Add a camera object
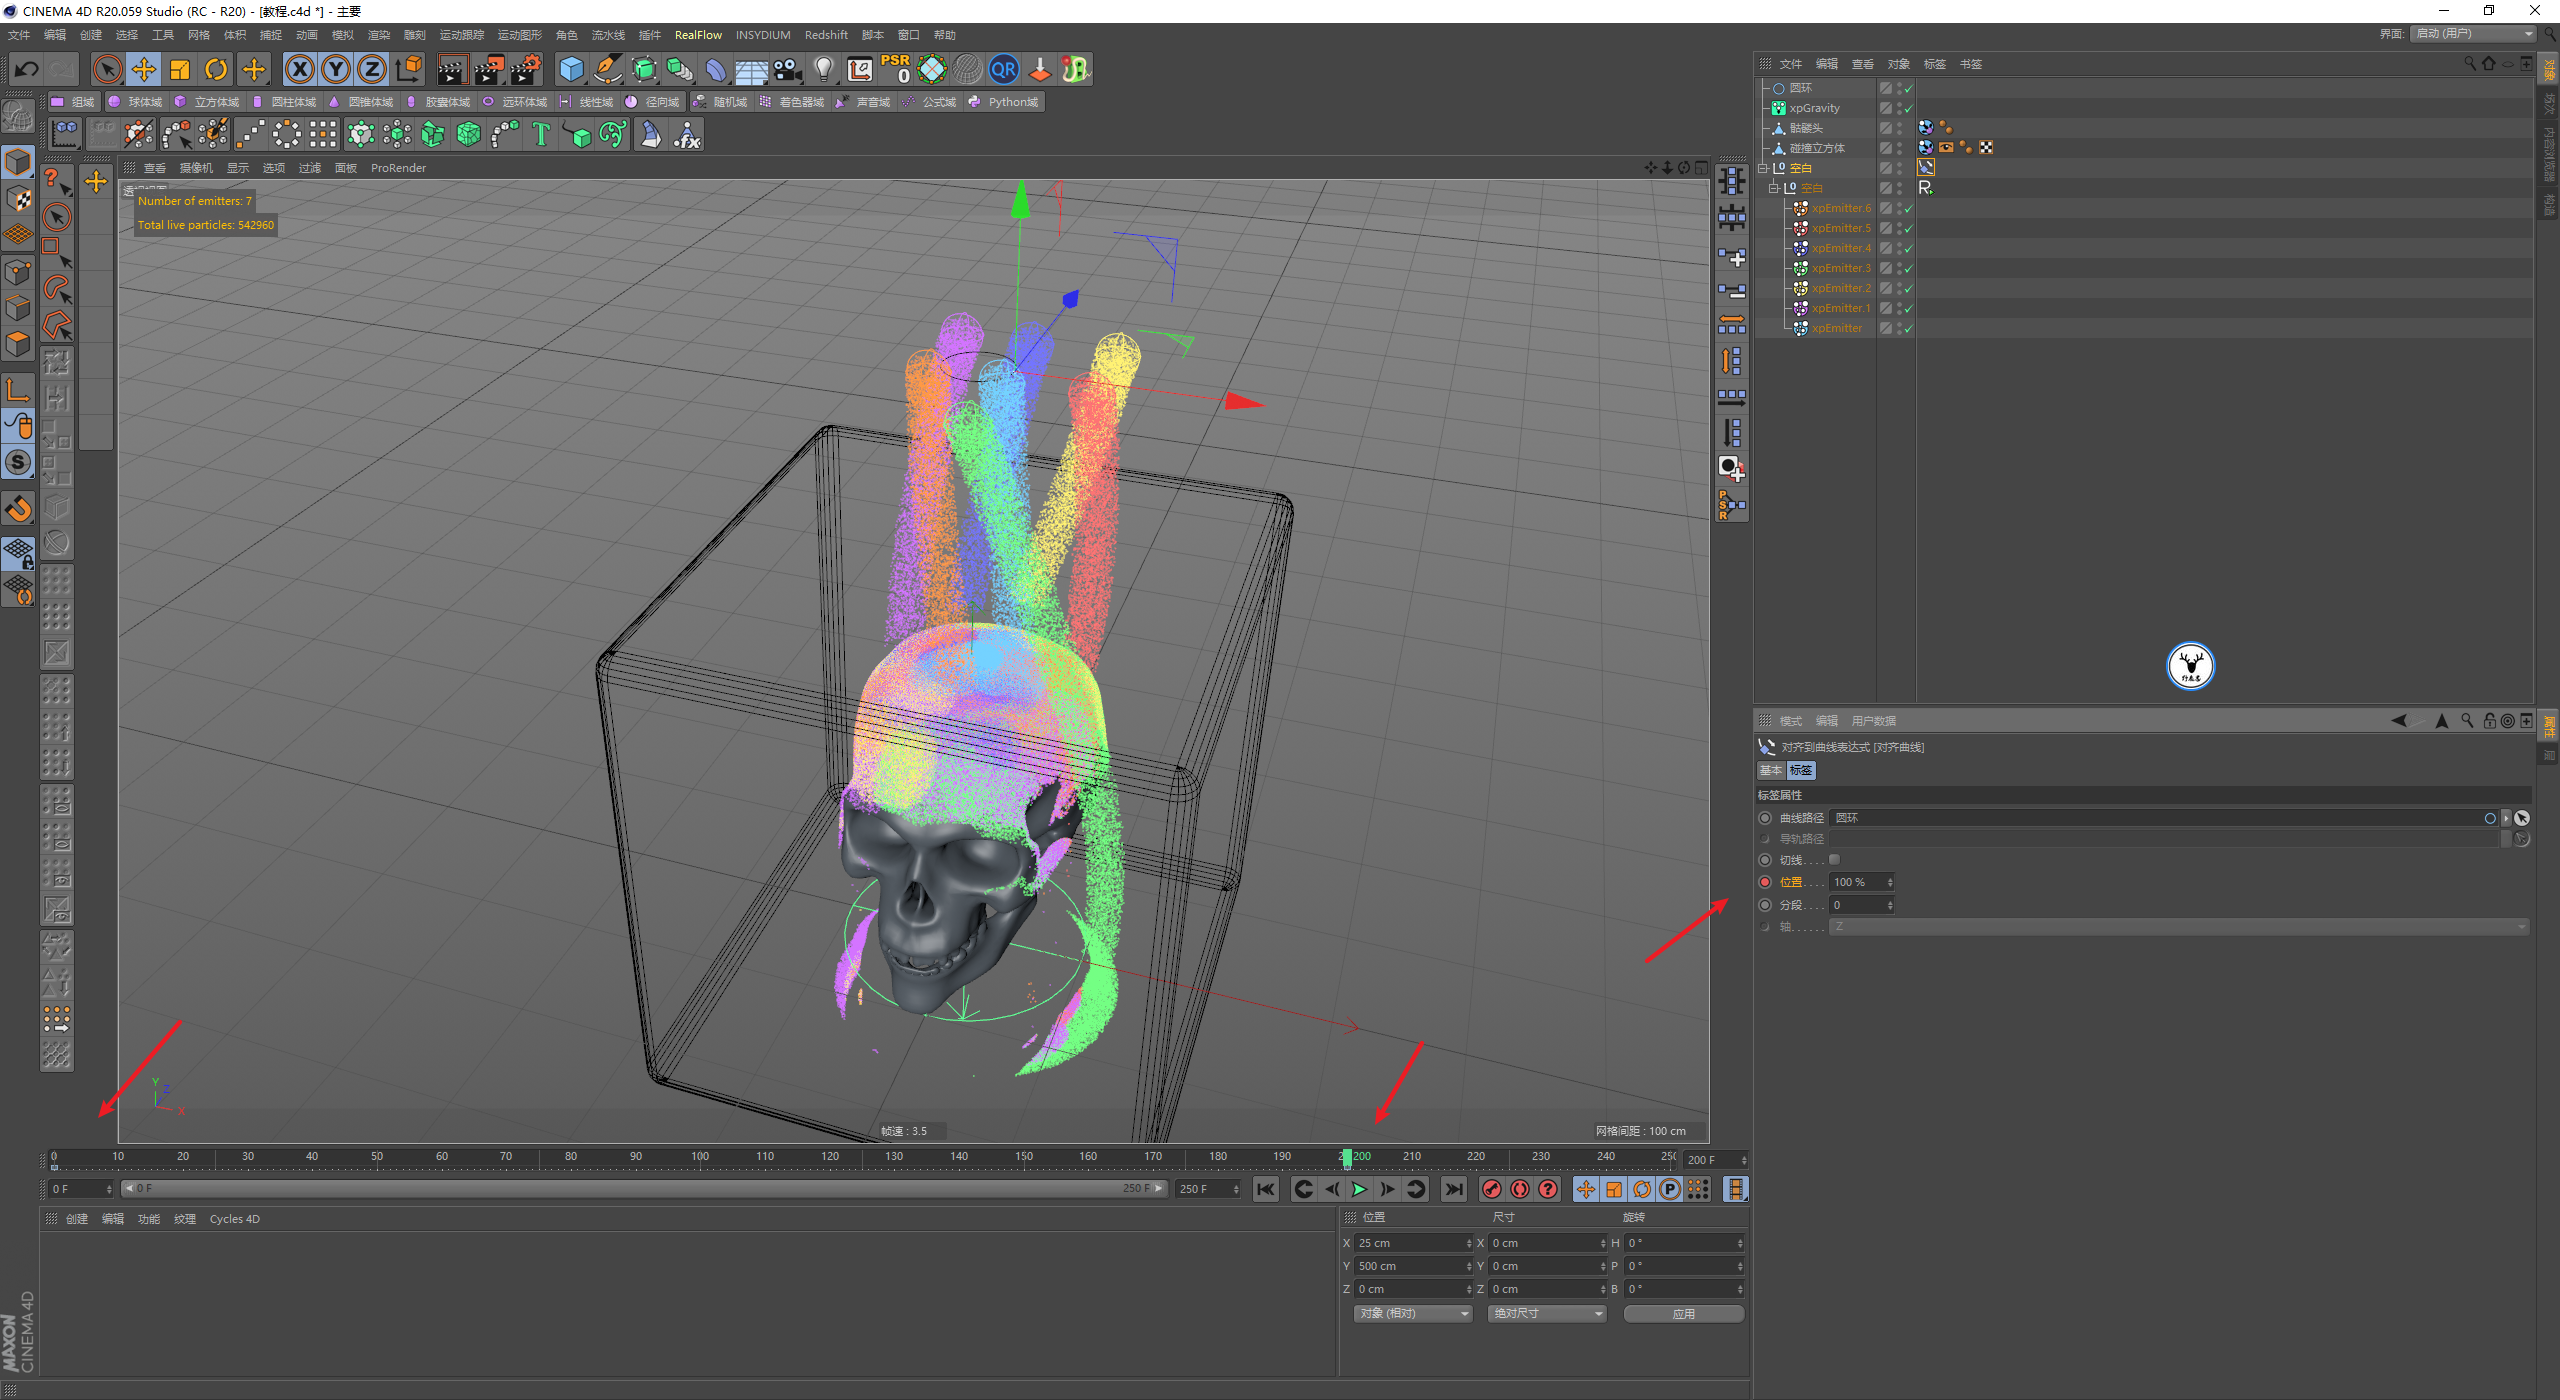 pos(788,69)
